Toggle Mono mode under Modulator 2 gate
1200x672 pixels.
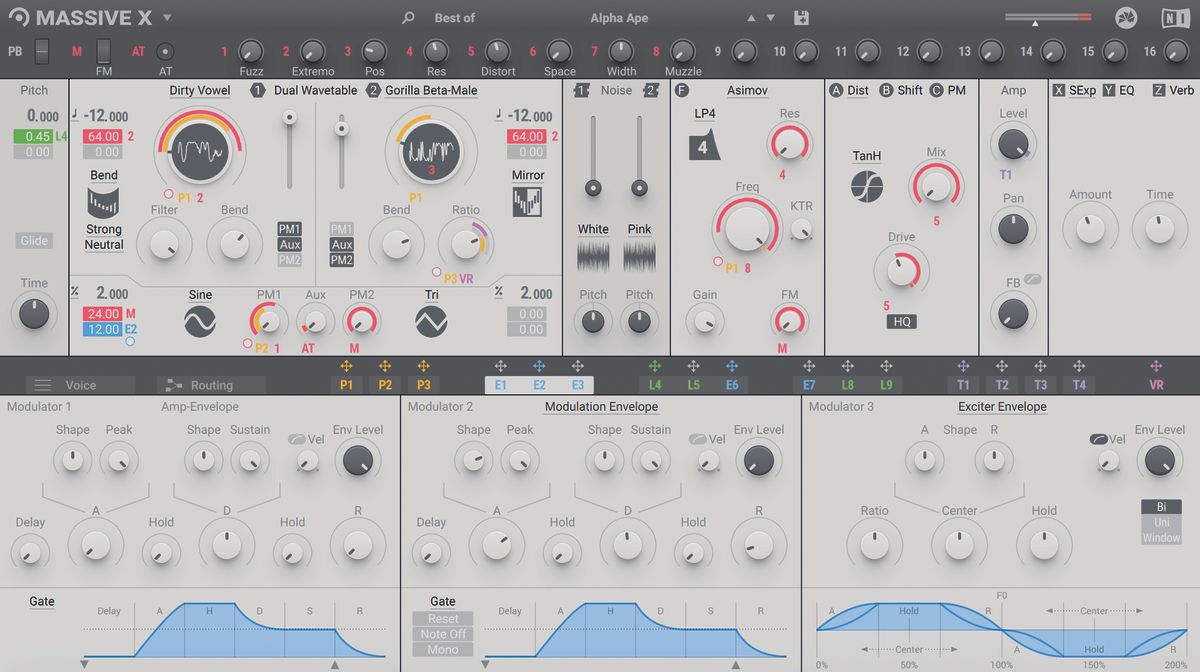(442, 649)
